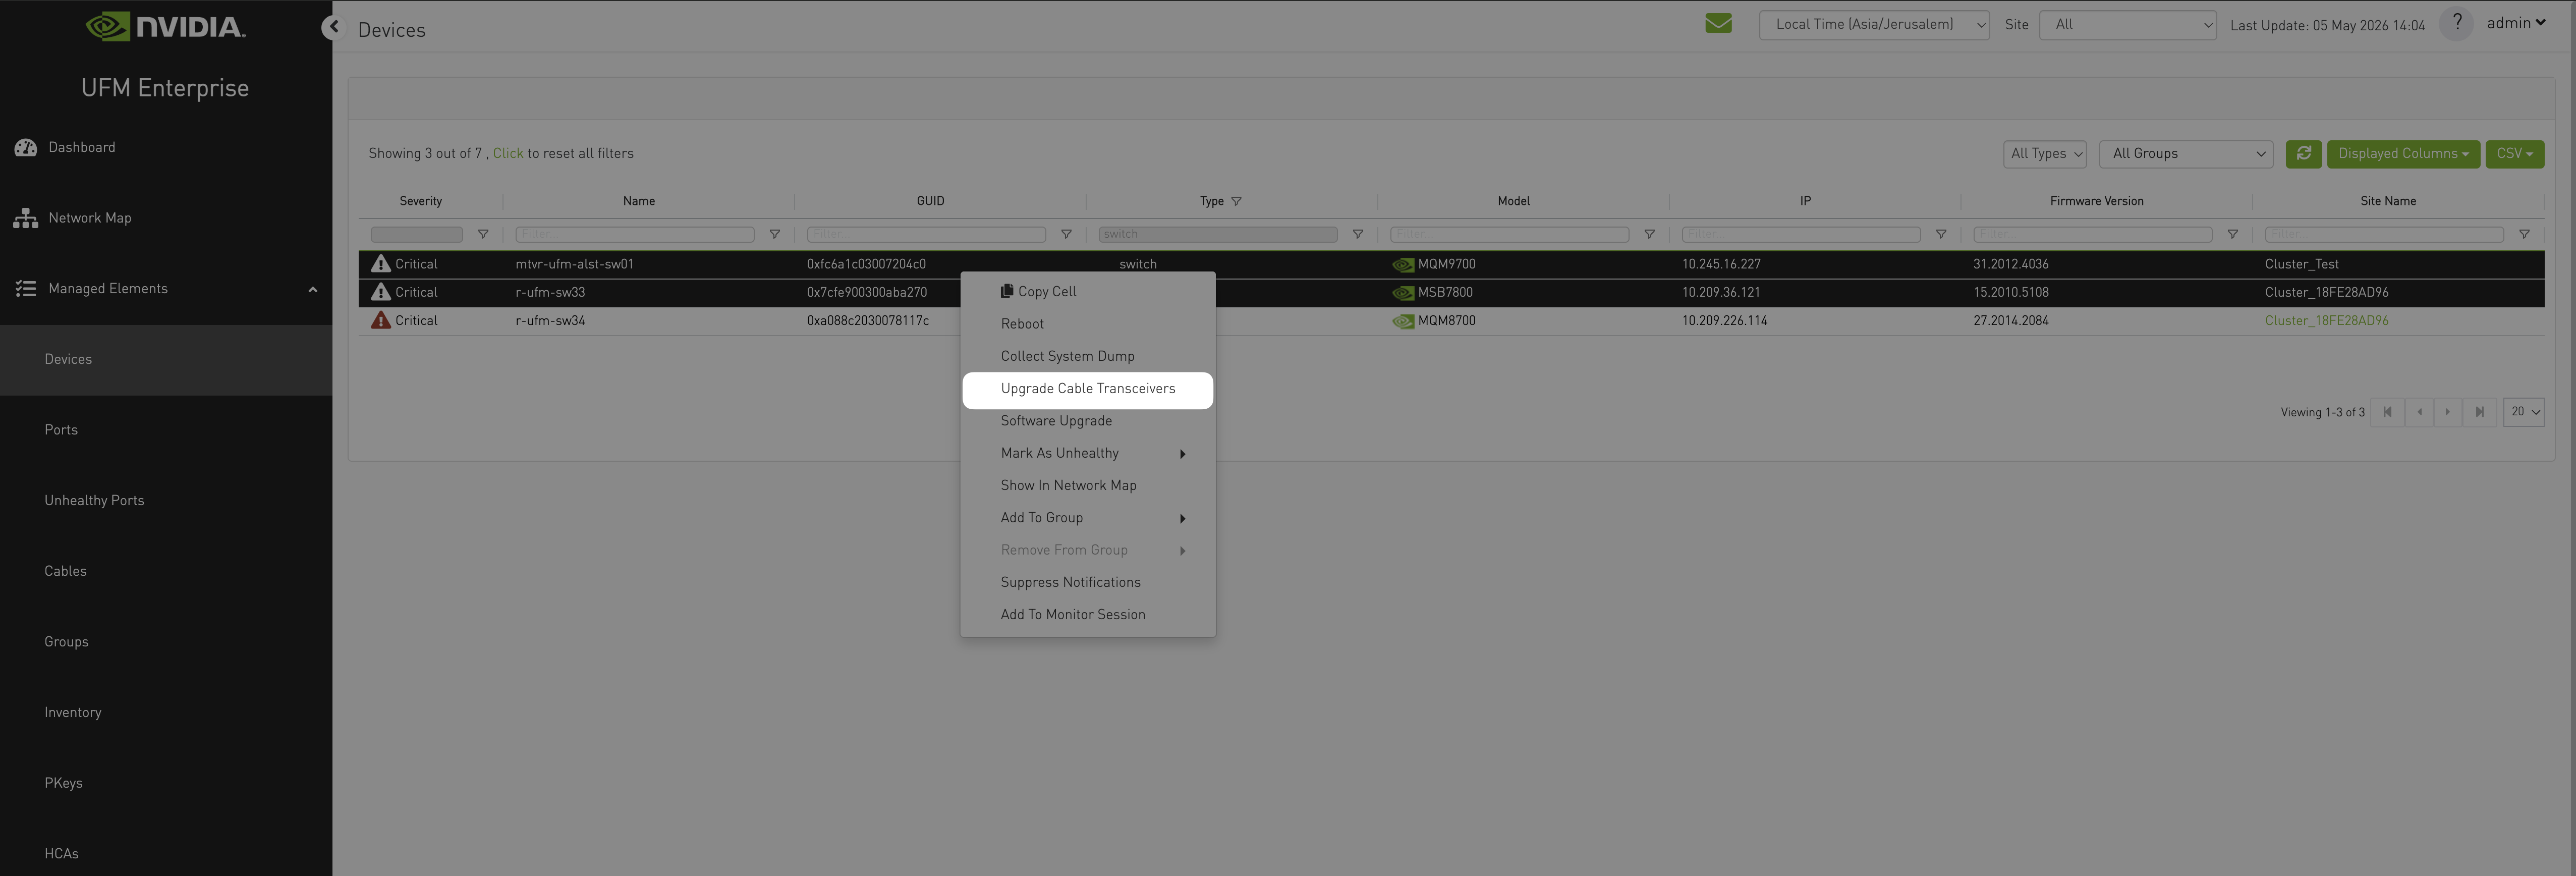
Task: Click the critical warning icon for mtvr-ufm-alst-sw01
Action: pyautogui.click(x=380, y=264)
